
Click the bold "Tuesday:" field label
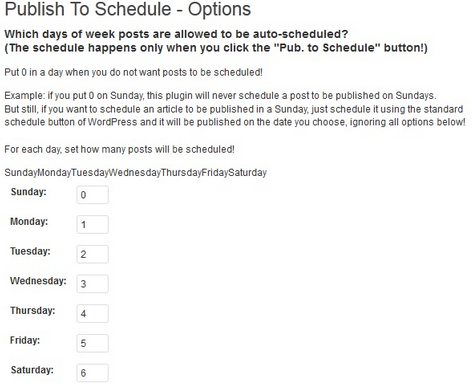[30, 251]
